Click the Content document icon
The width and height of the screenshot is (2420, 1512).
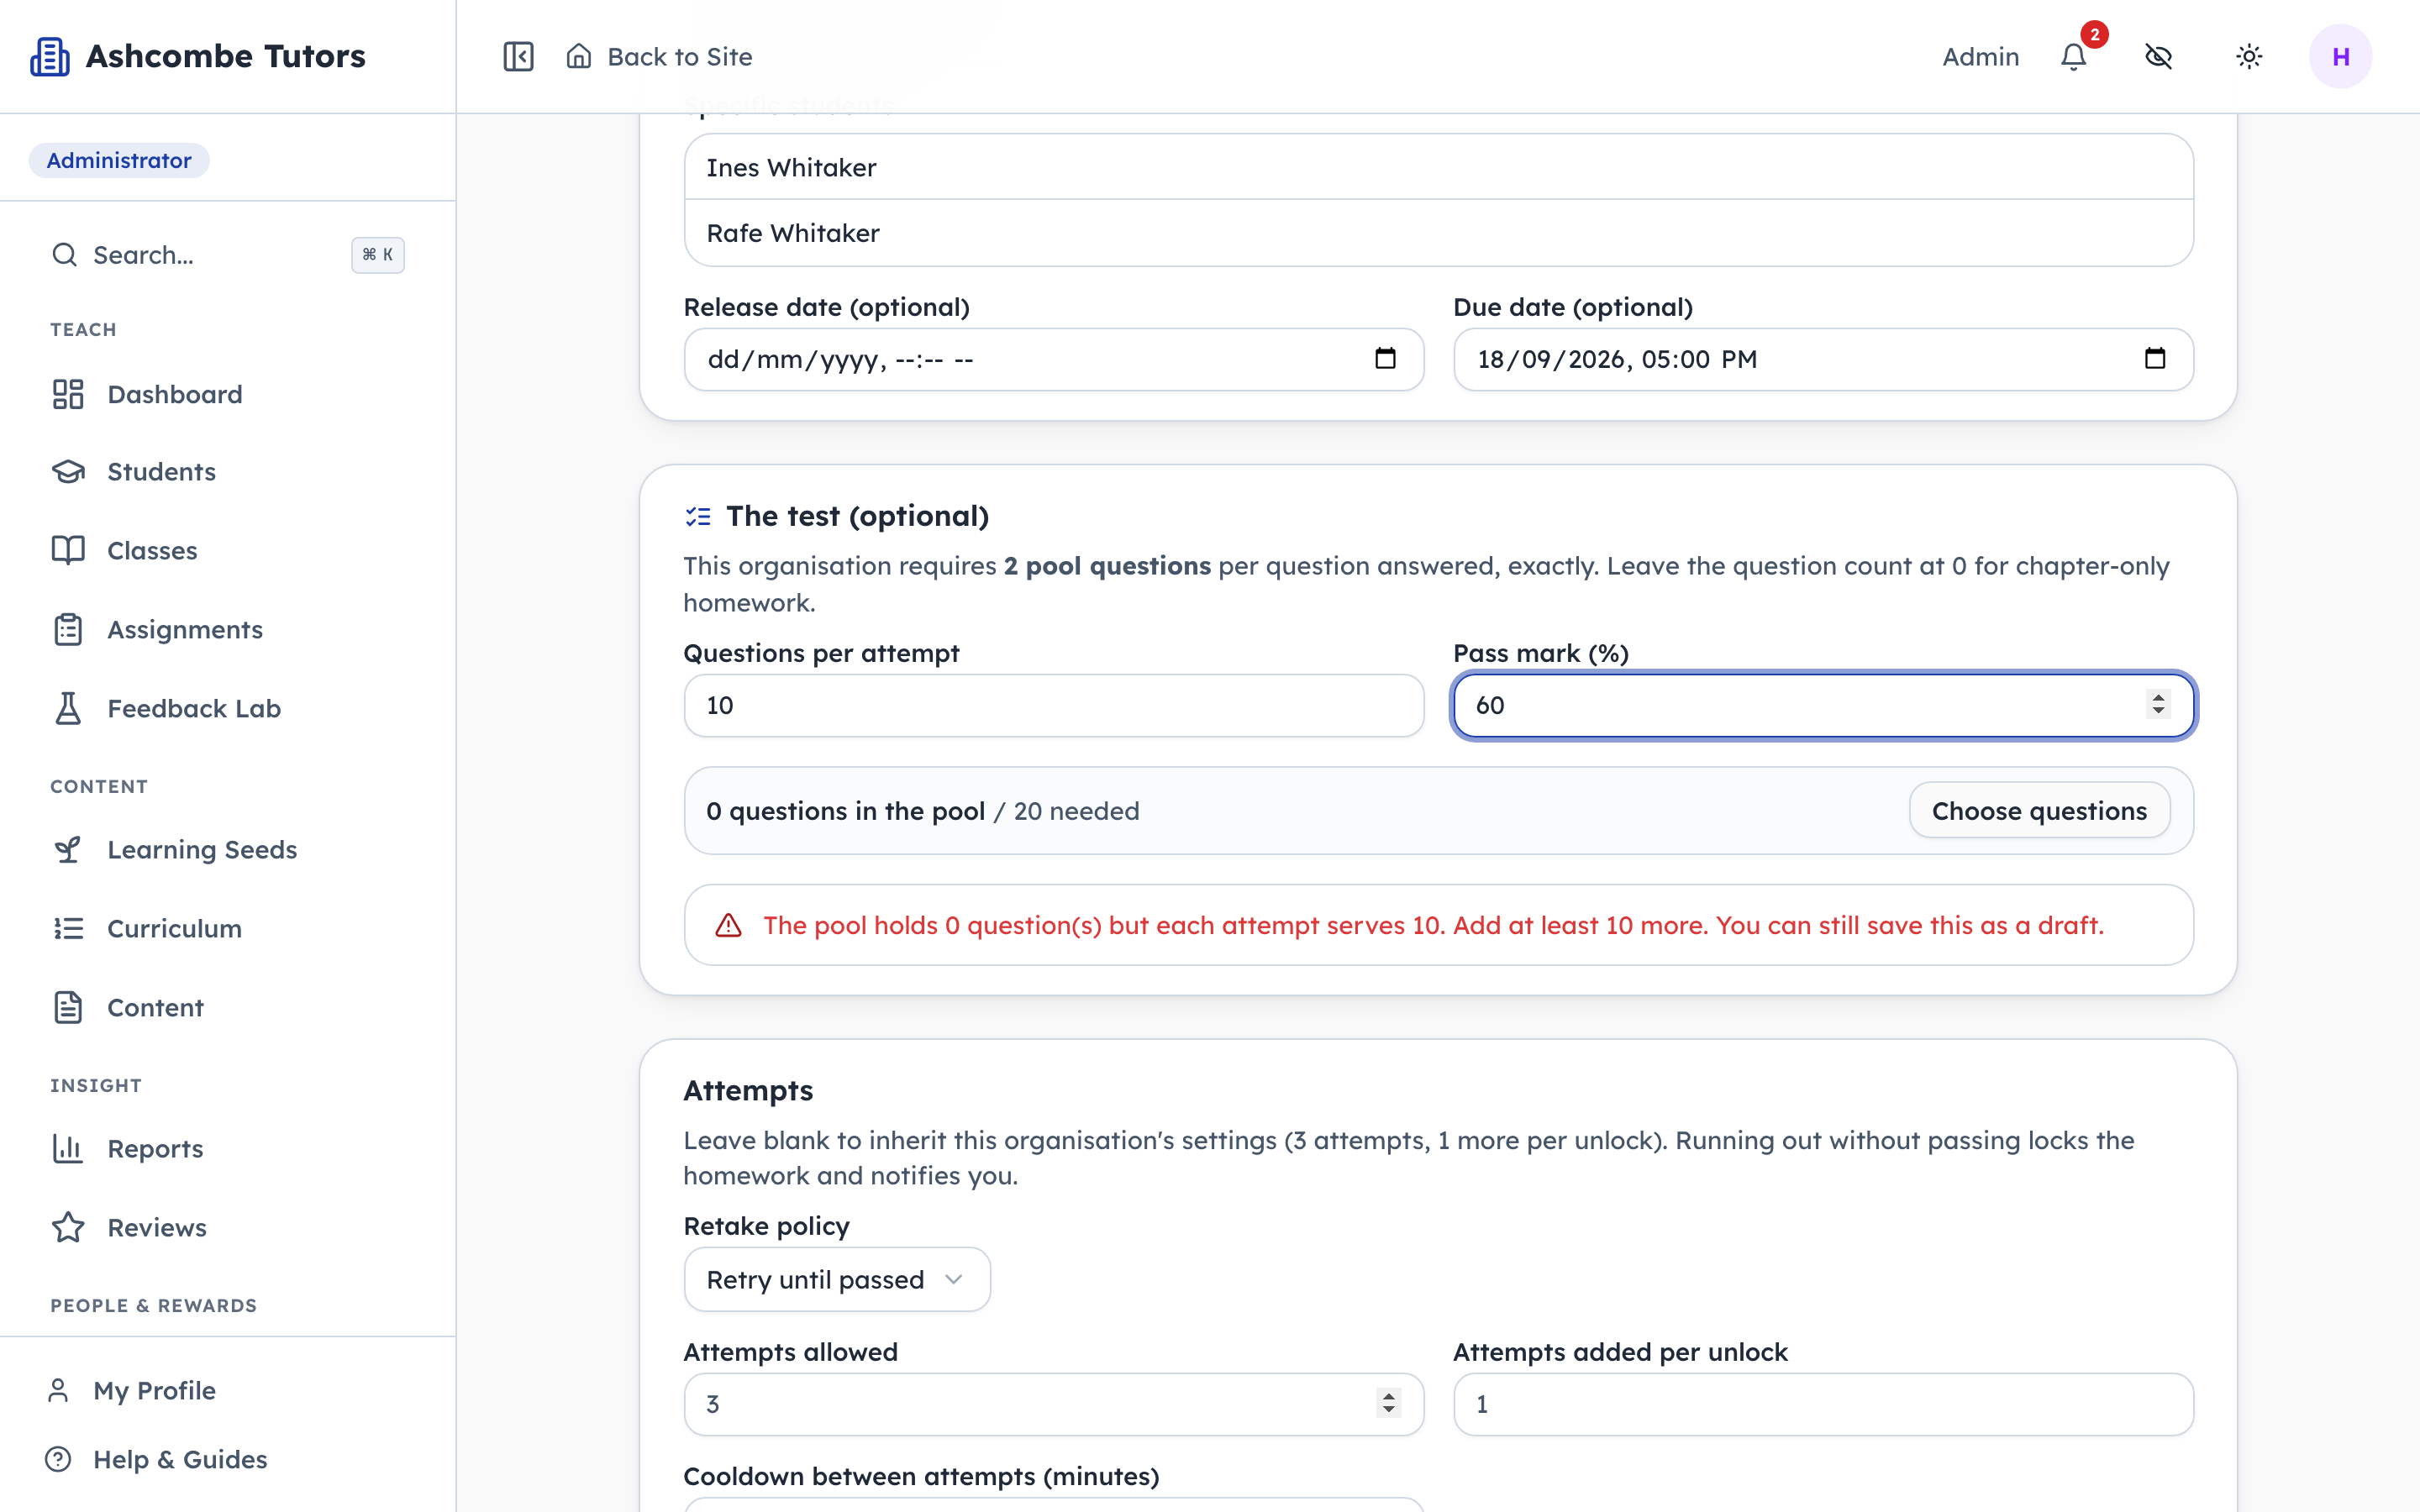pyautogui.click(x=68, y=1007)
